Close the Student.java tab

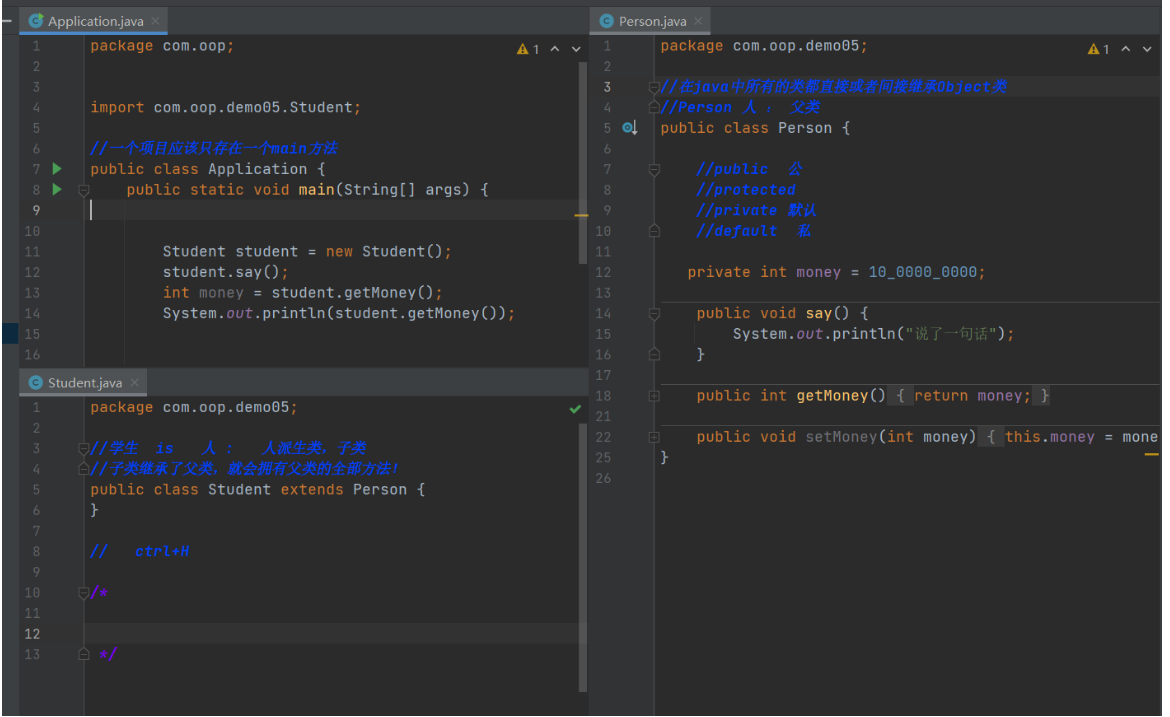(x=134, y=383)
